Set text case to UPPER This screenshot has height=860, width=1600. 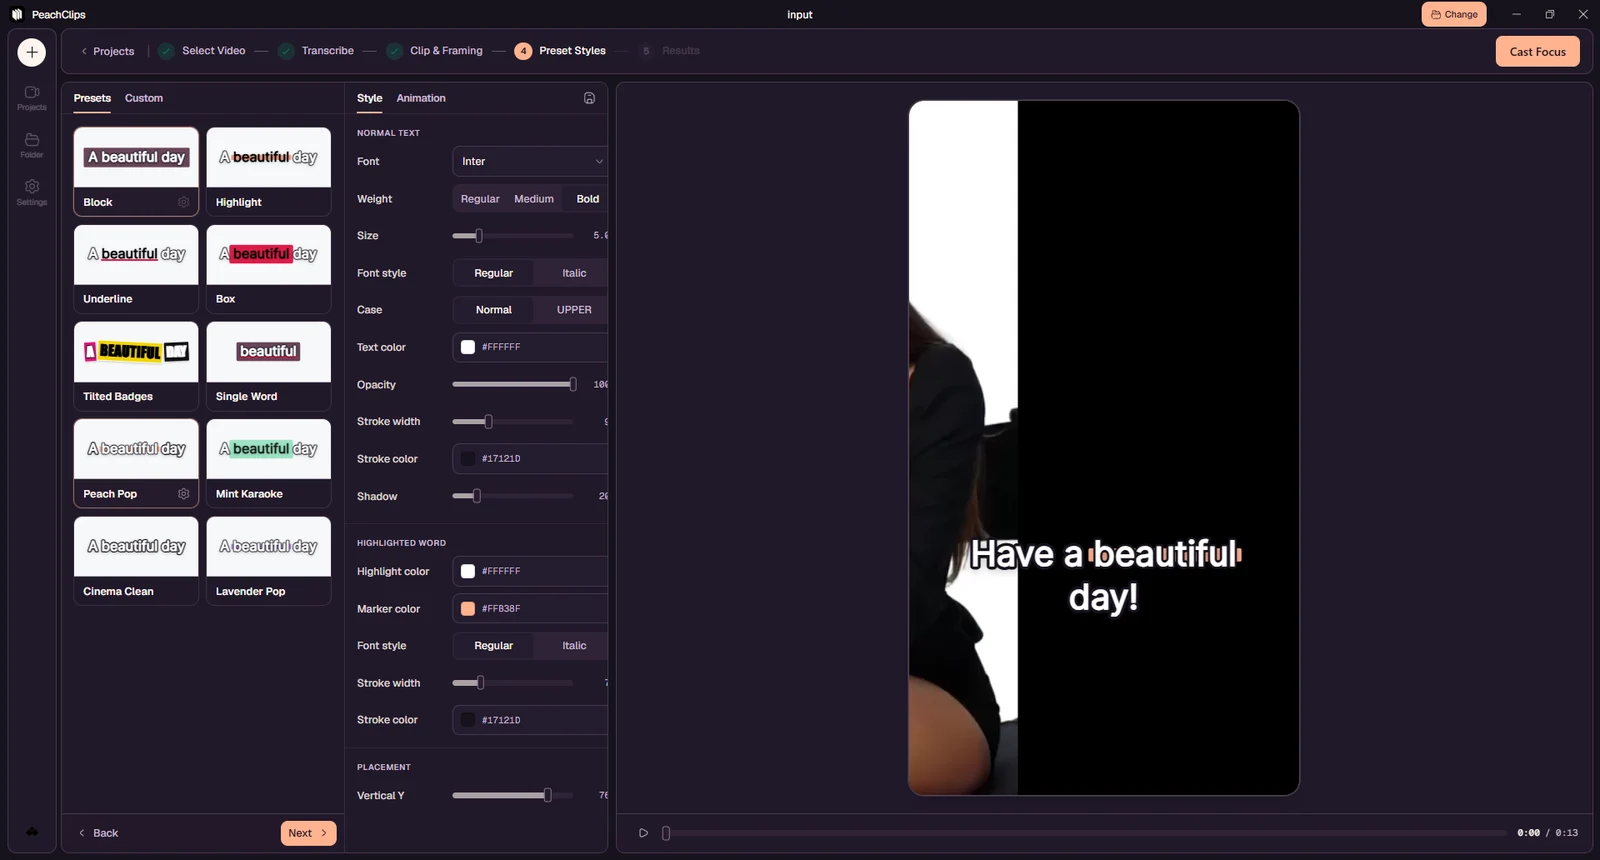tap(574, 310)
